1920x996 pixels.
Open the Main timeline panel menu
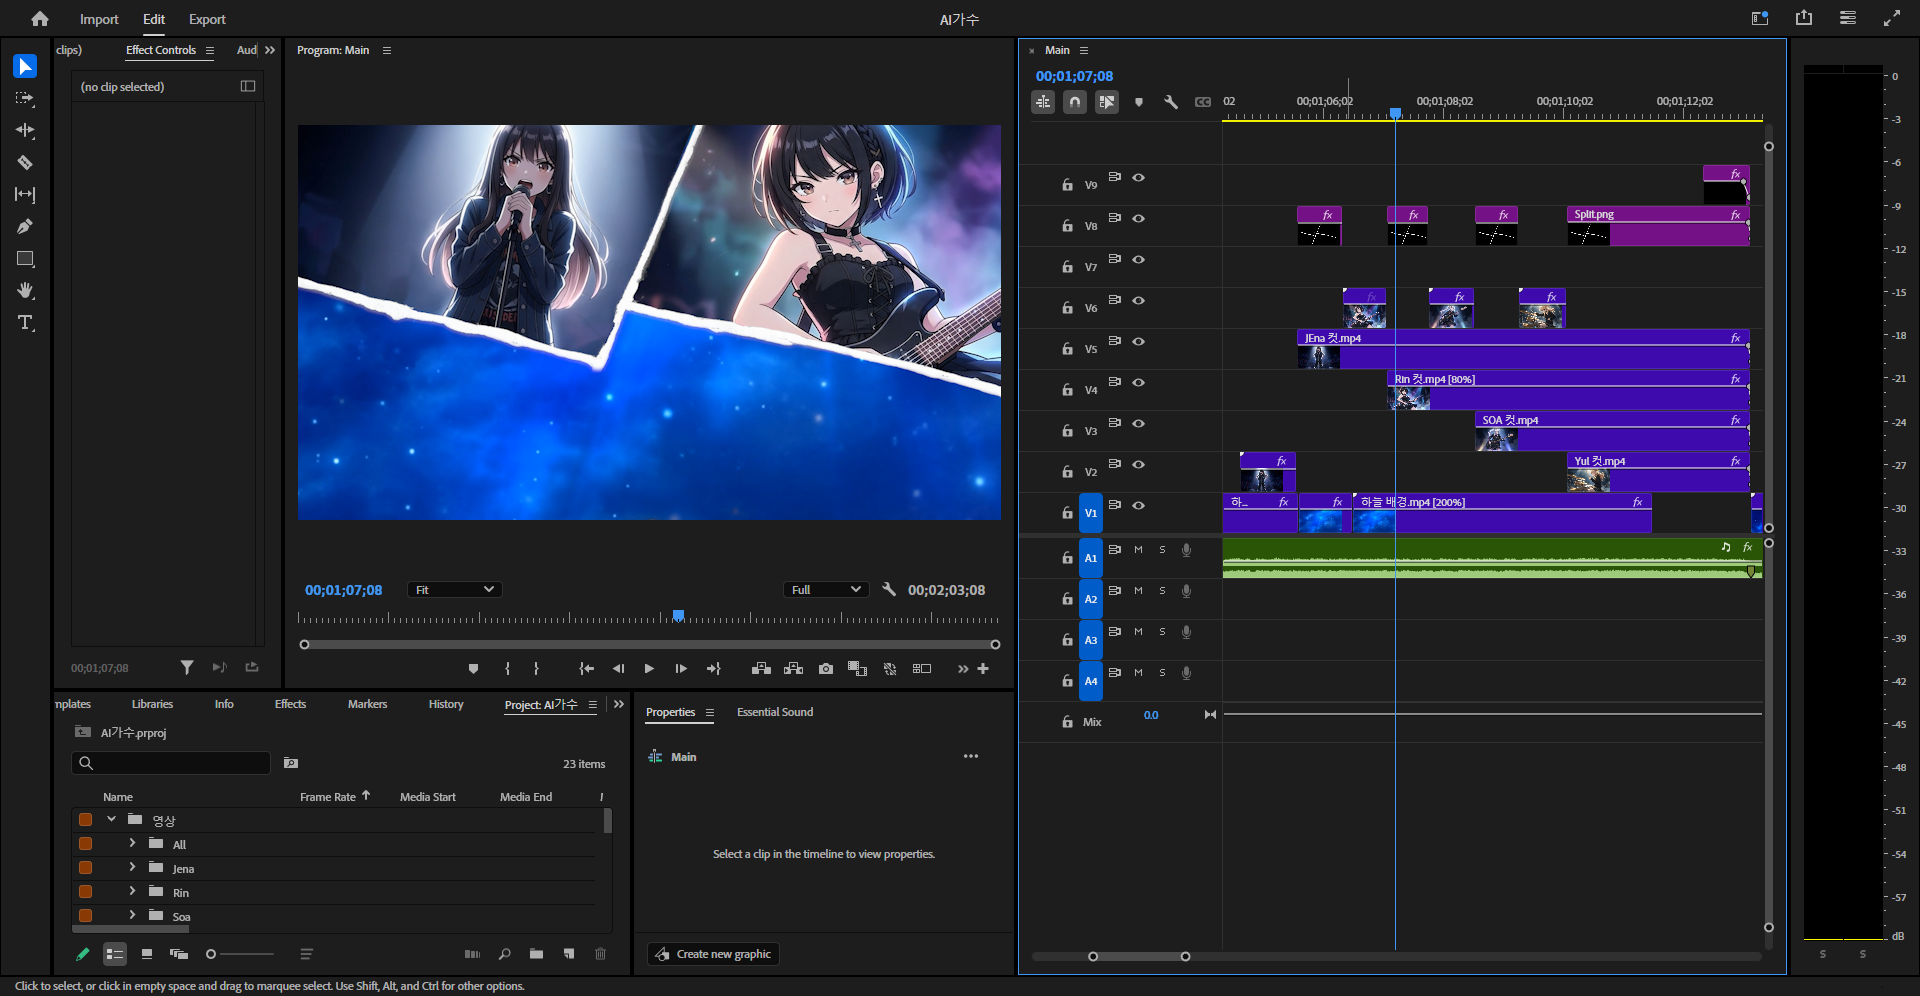(x=1084, y=50)
